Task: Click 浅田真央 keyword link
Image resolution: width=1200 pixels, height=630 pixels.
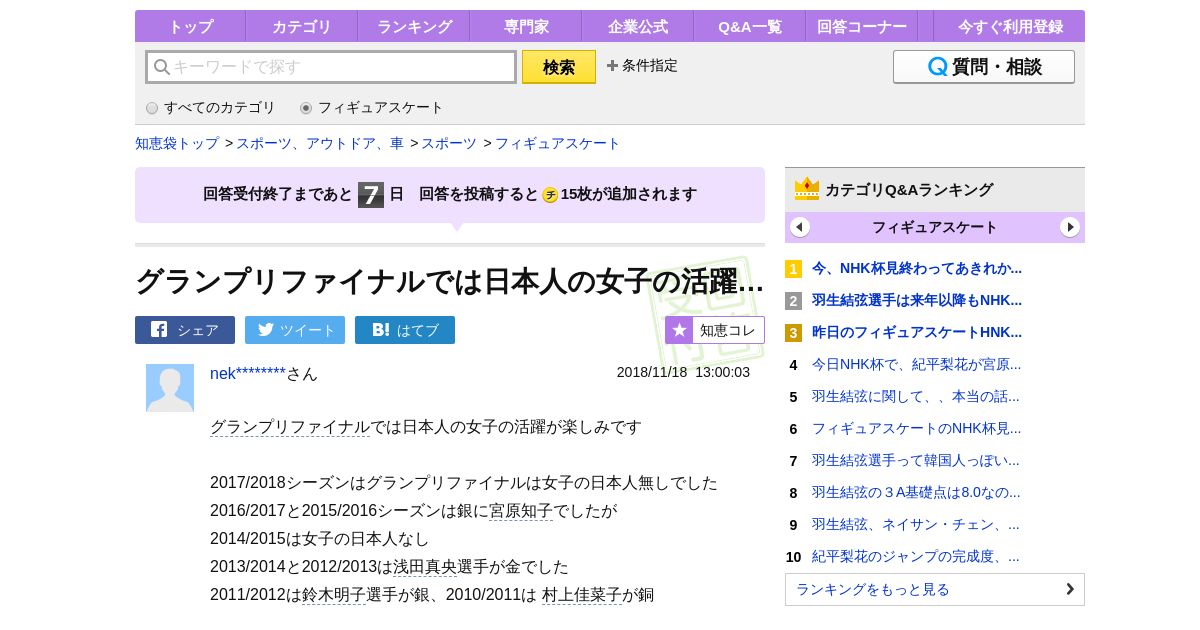Action: click(x=425, y=567)
